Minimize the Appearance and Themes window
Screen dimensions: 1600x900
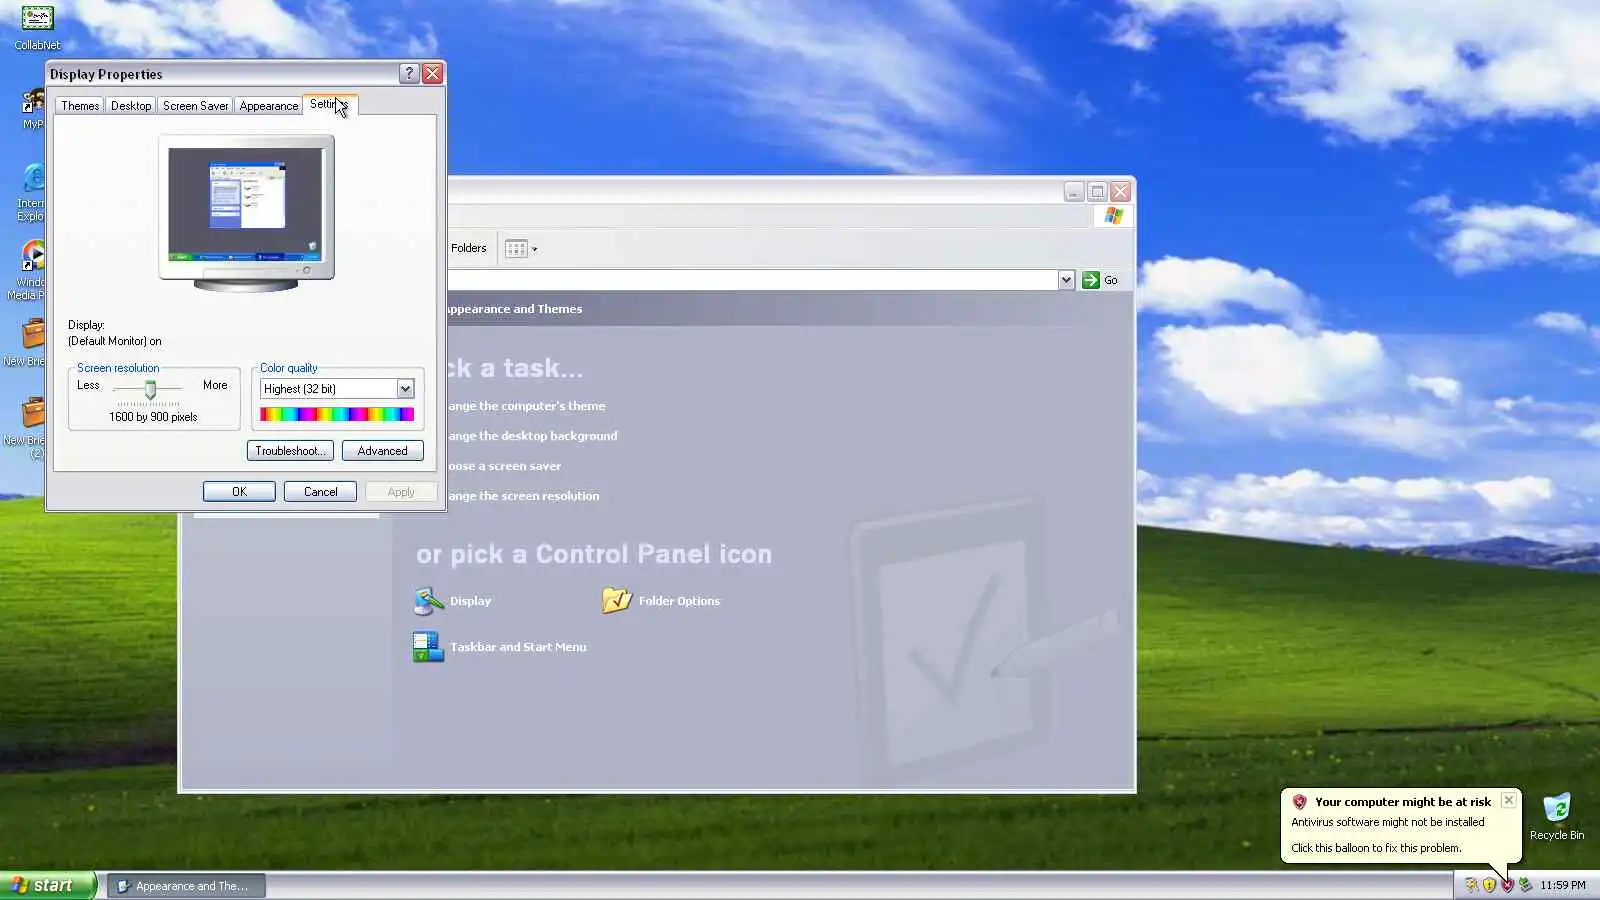[1074, 191]
